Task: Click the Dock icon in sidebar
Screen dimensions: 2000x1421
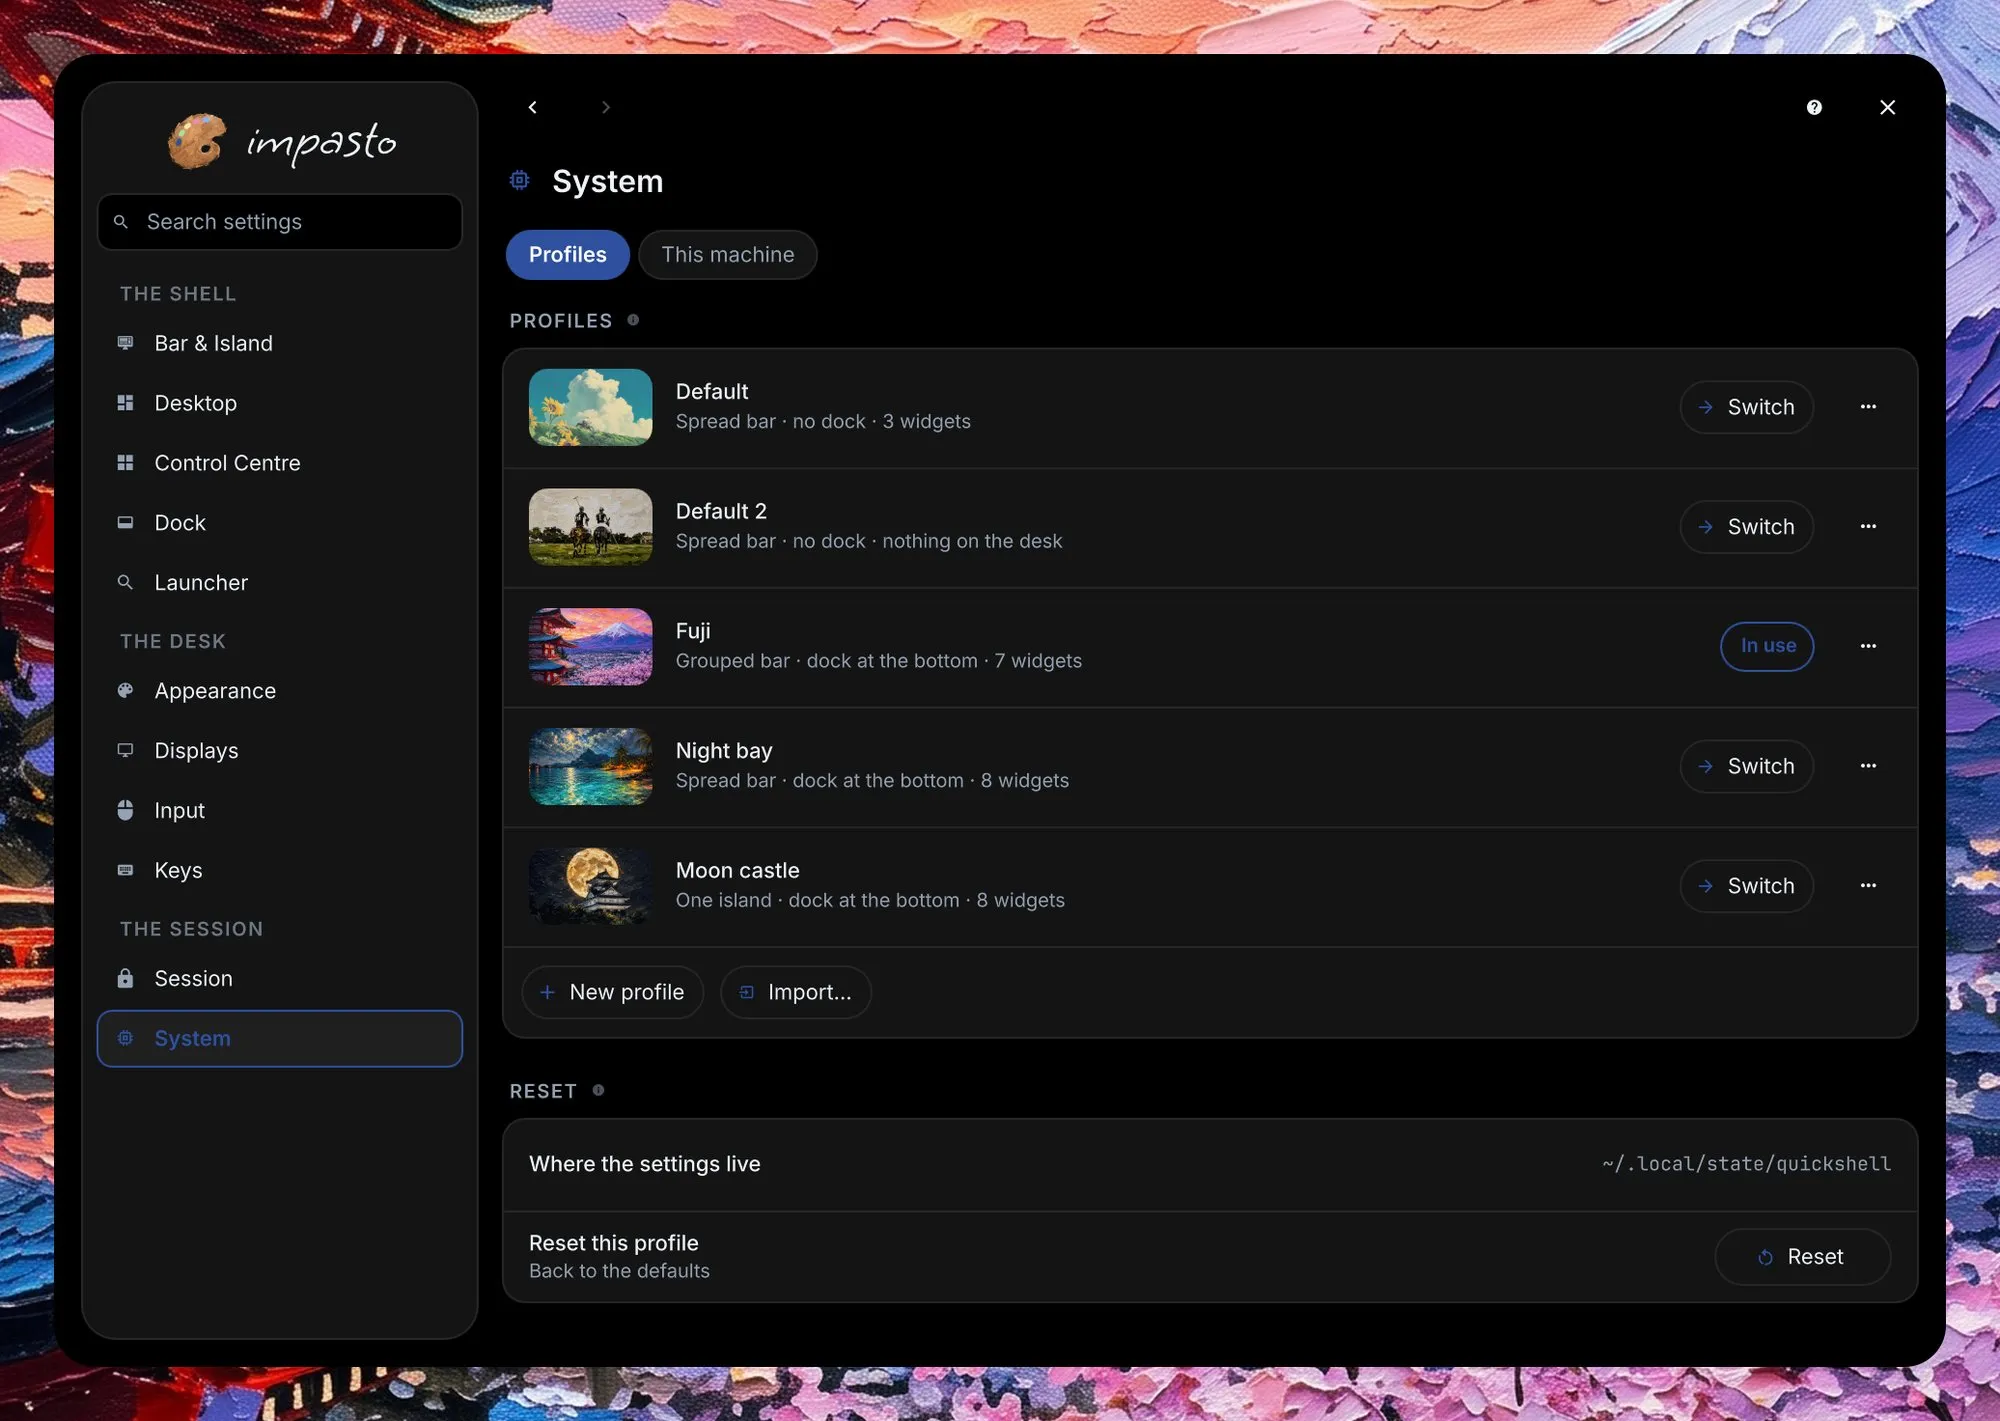Action: pyautogui.click(x=125, y=523)
